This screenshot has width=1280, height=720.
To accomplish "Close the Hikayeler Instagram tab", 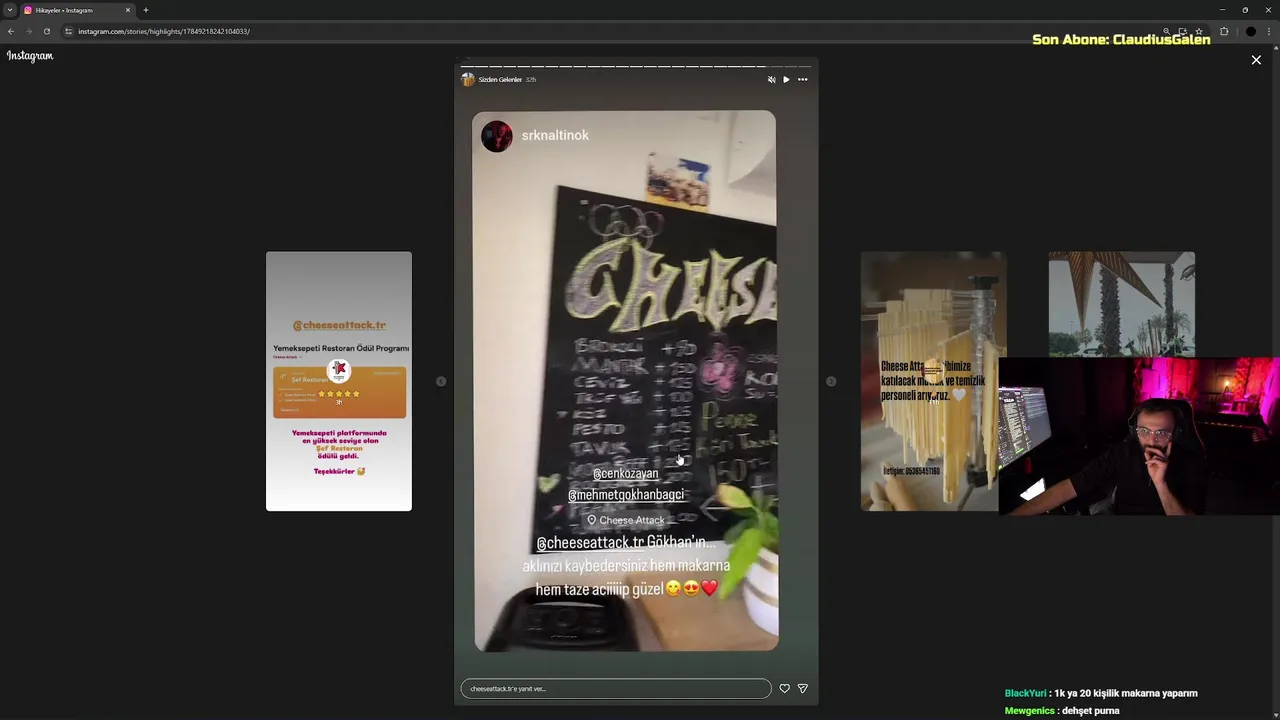I will (128, 10).
